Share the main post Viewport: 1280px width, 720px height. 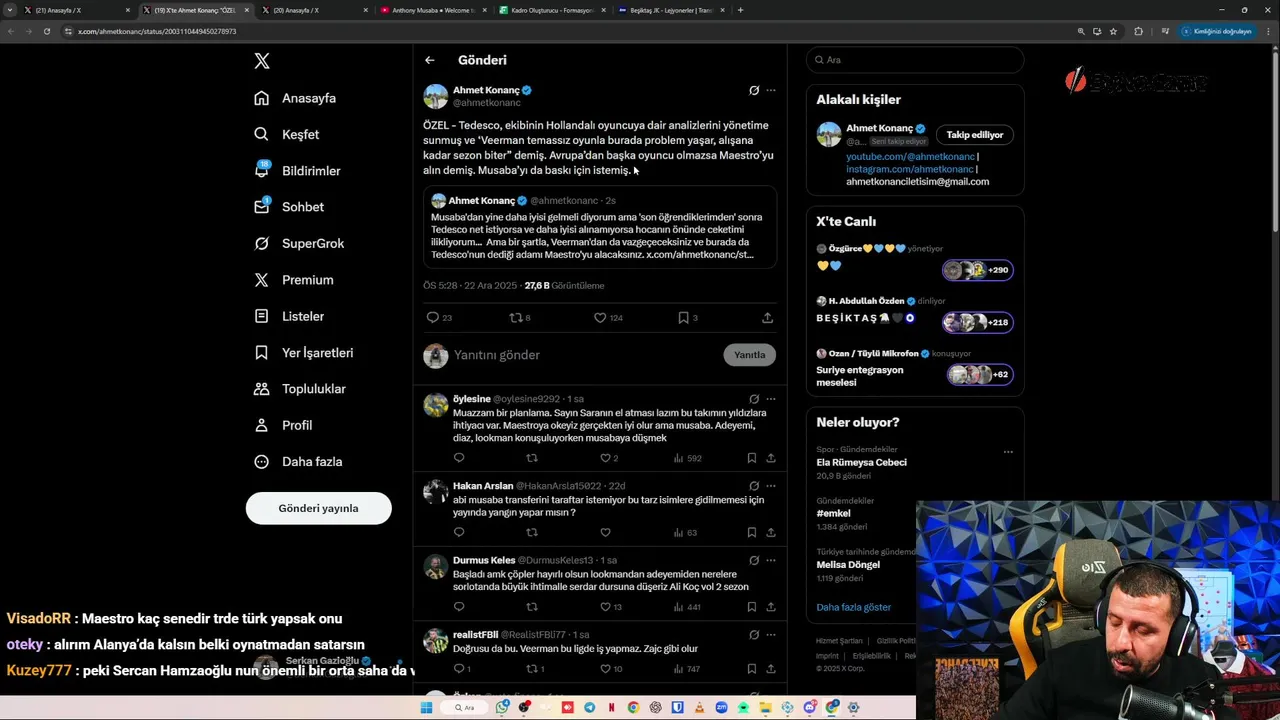pyautogui.click(x=767, y=317)
